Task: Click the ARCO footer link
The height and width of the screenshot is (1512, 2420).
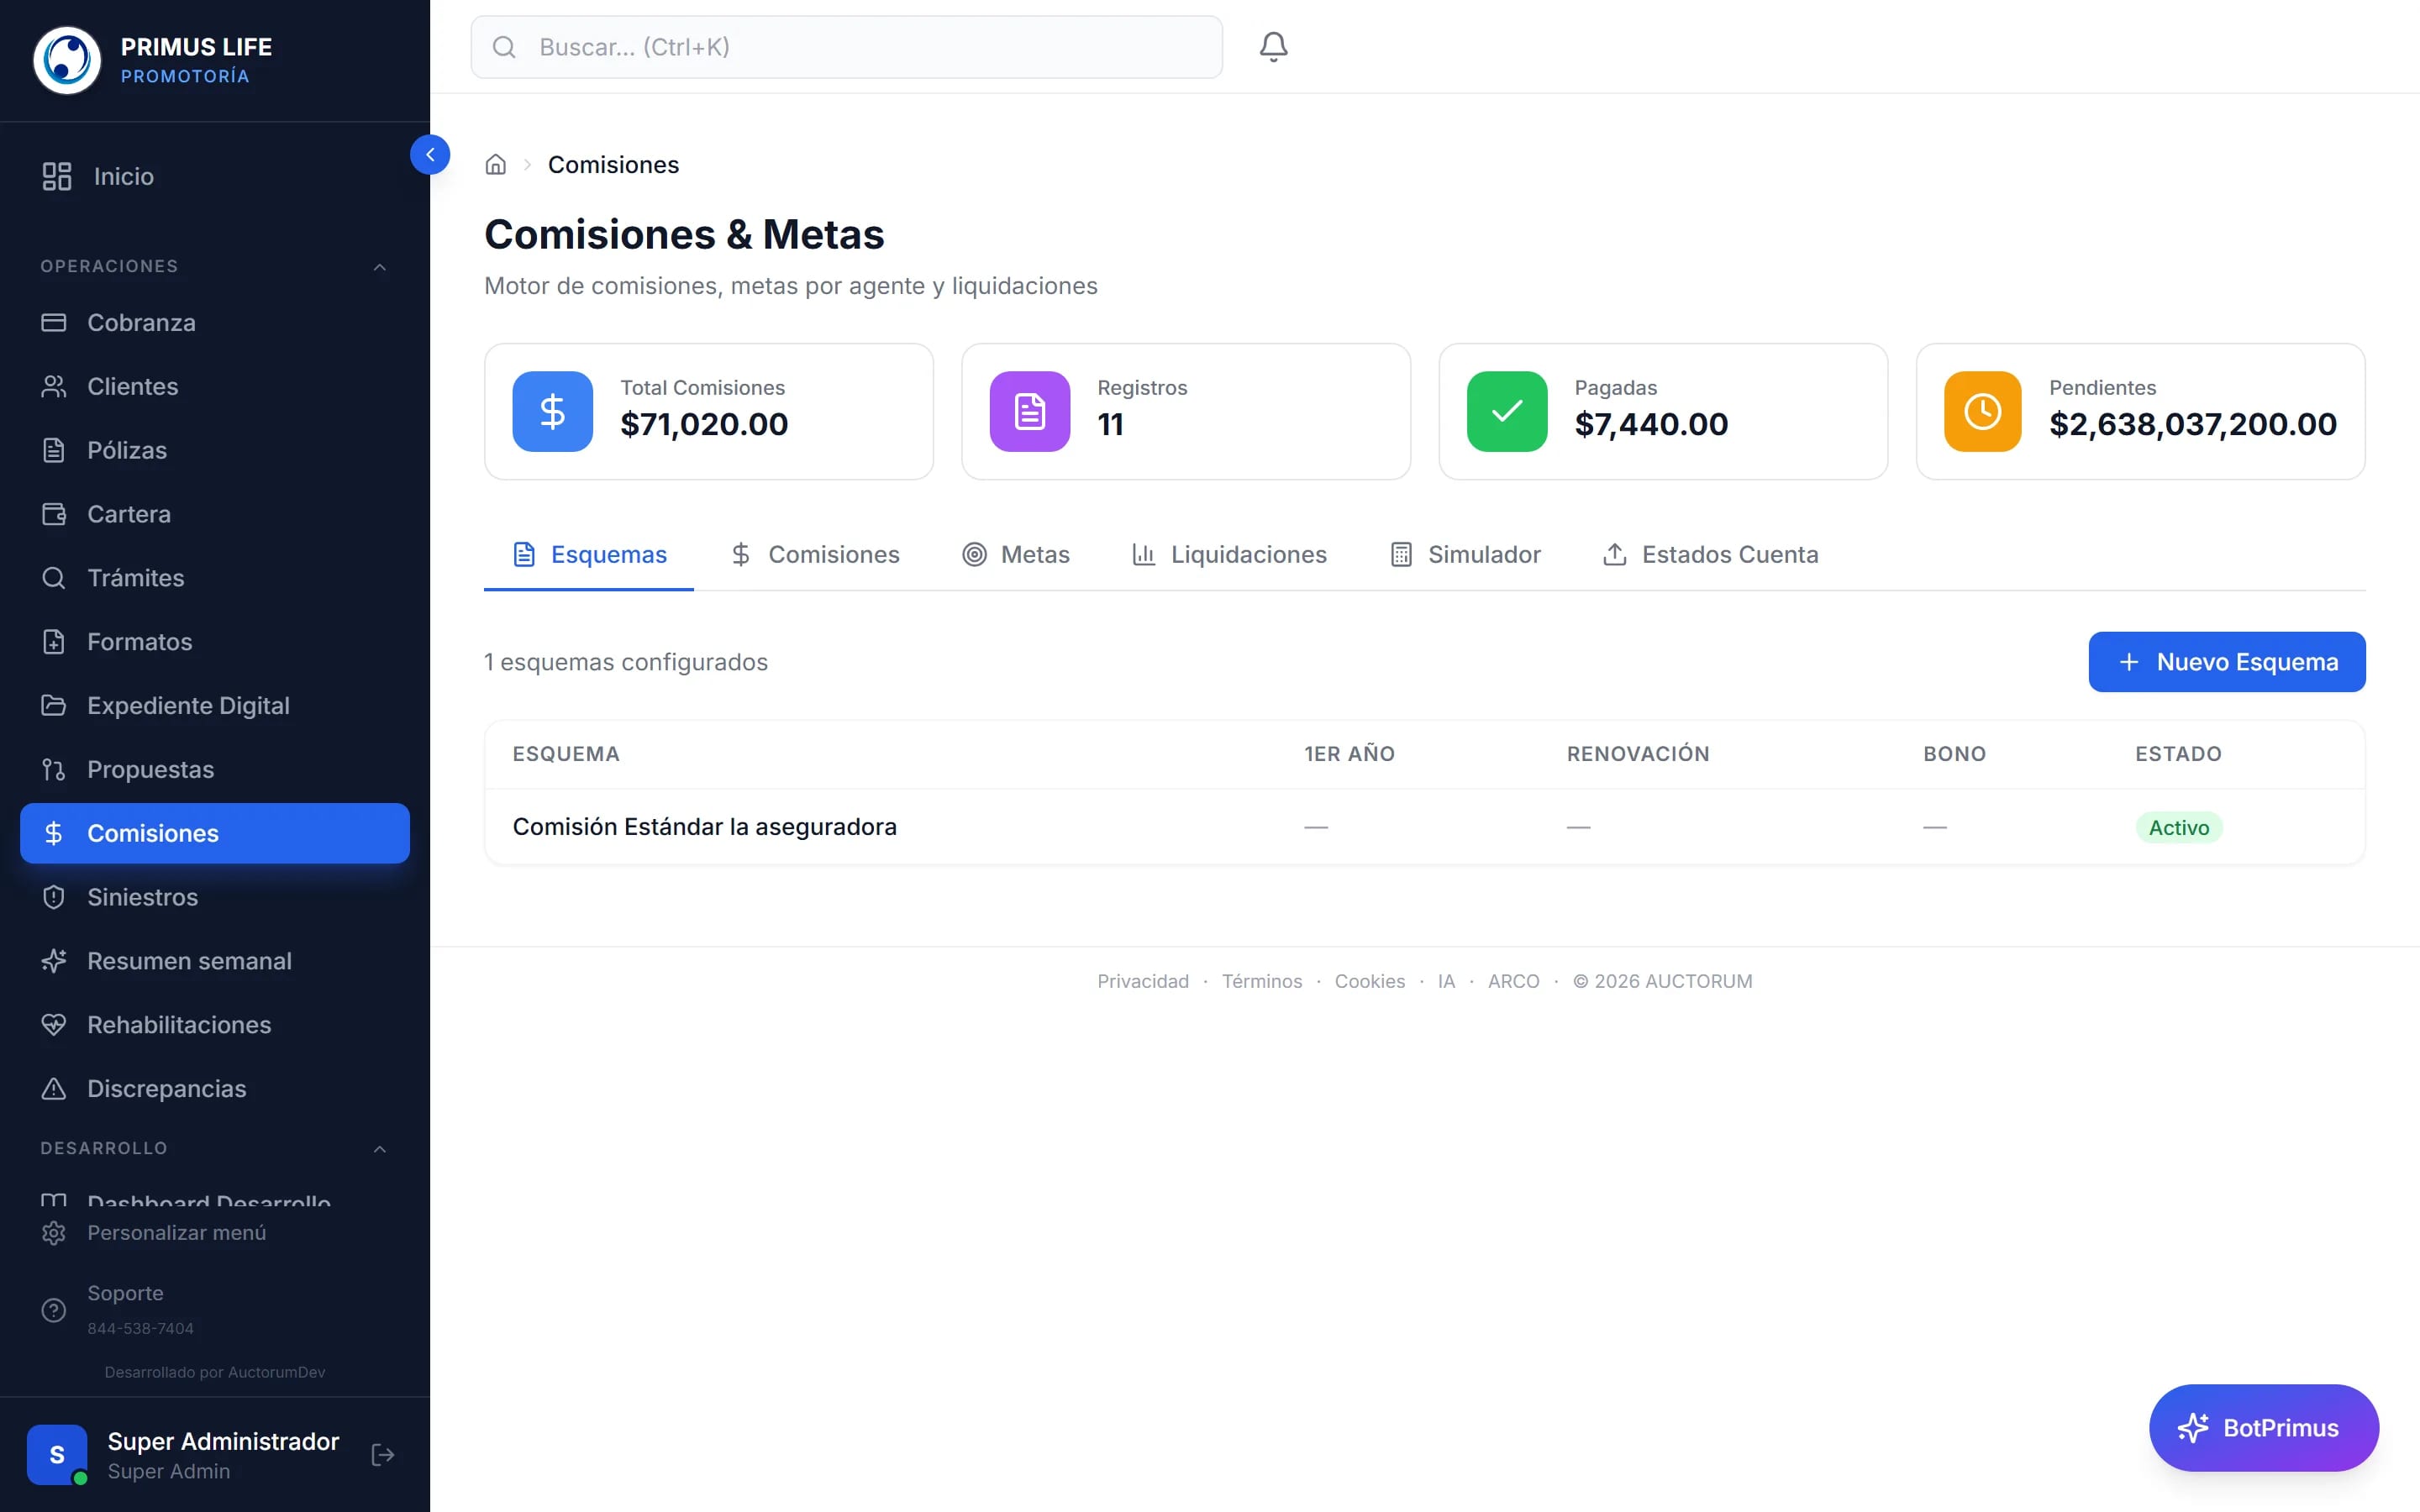Action: pyautogui.click(x=1513, y=981)
